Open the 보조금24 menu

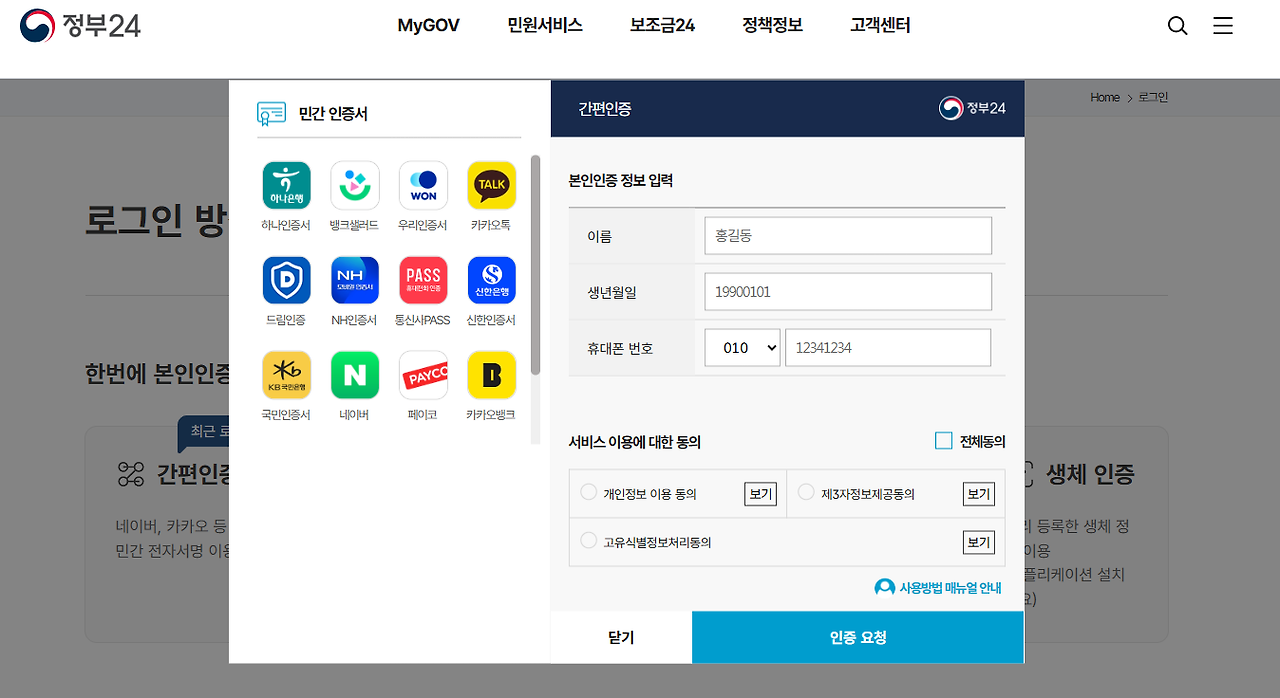click(x=662, y=26)
